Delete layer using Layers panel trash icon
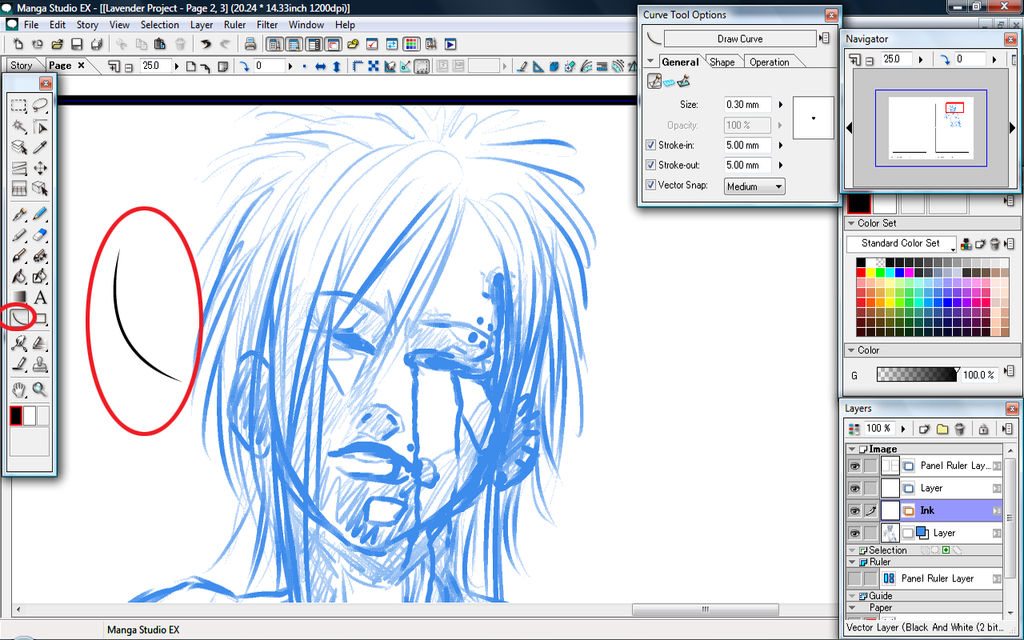1024x640 pixels. click(959, 428)
